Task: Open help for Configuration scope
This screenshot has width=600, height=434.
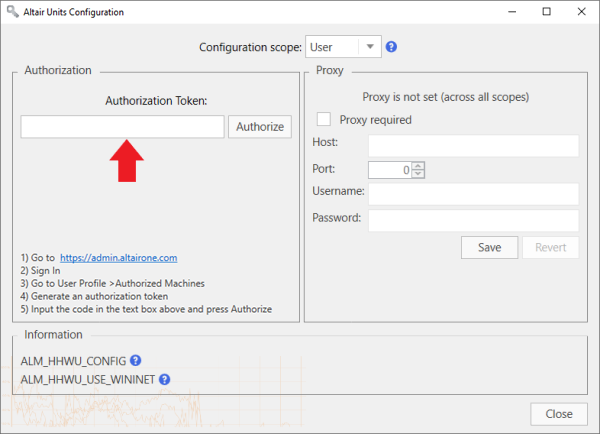Action: (x=391, y=47)
